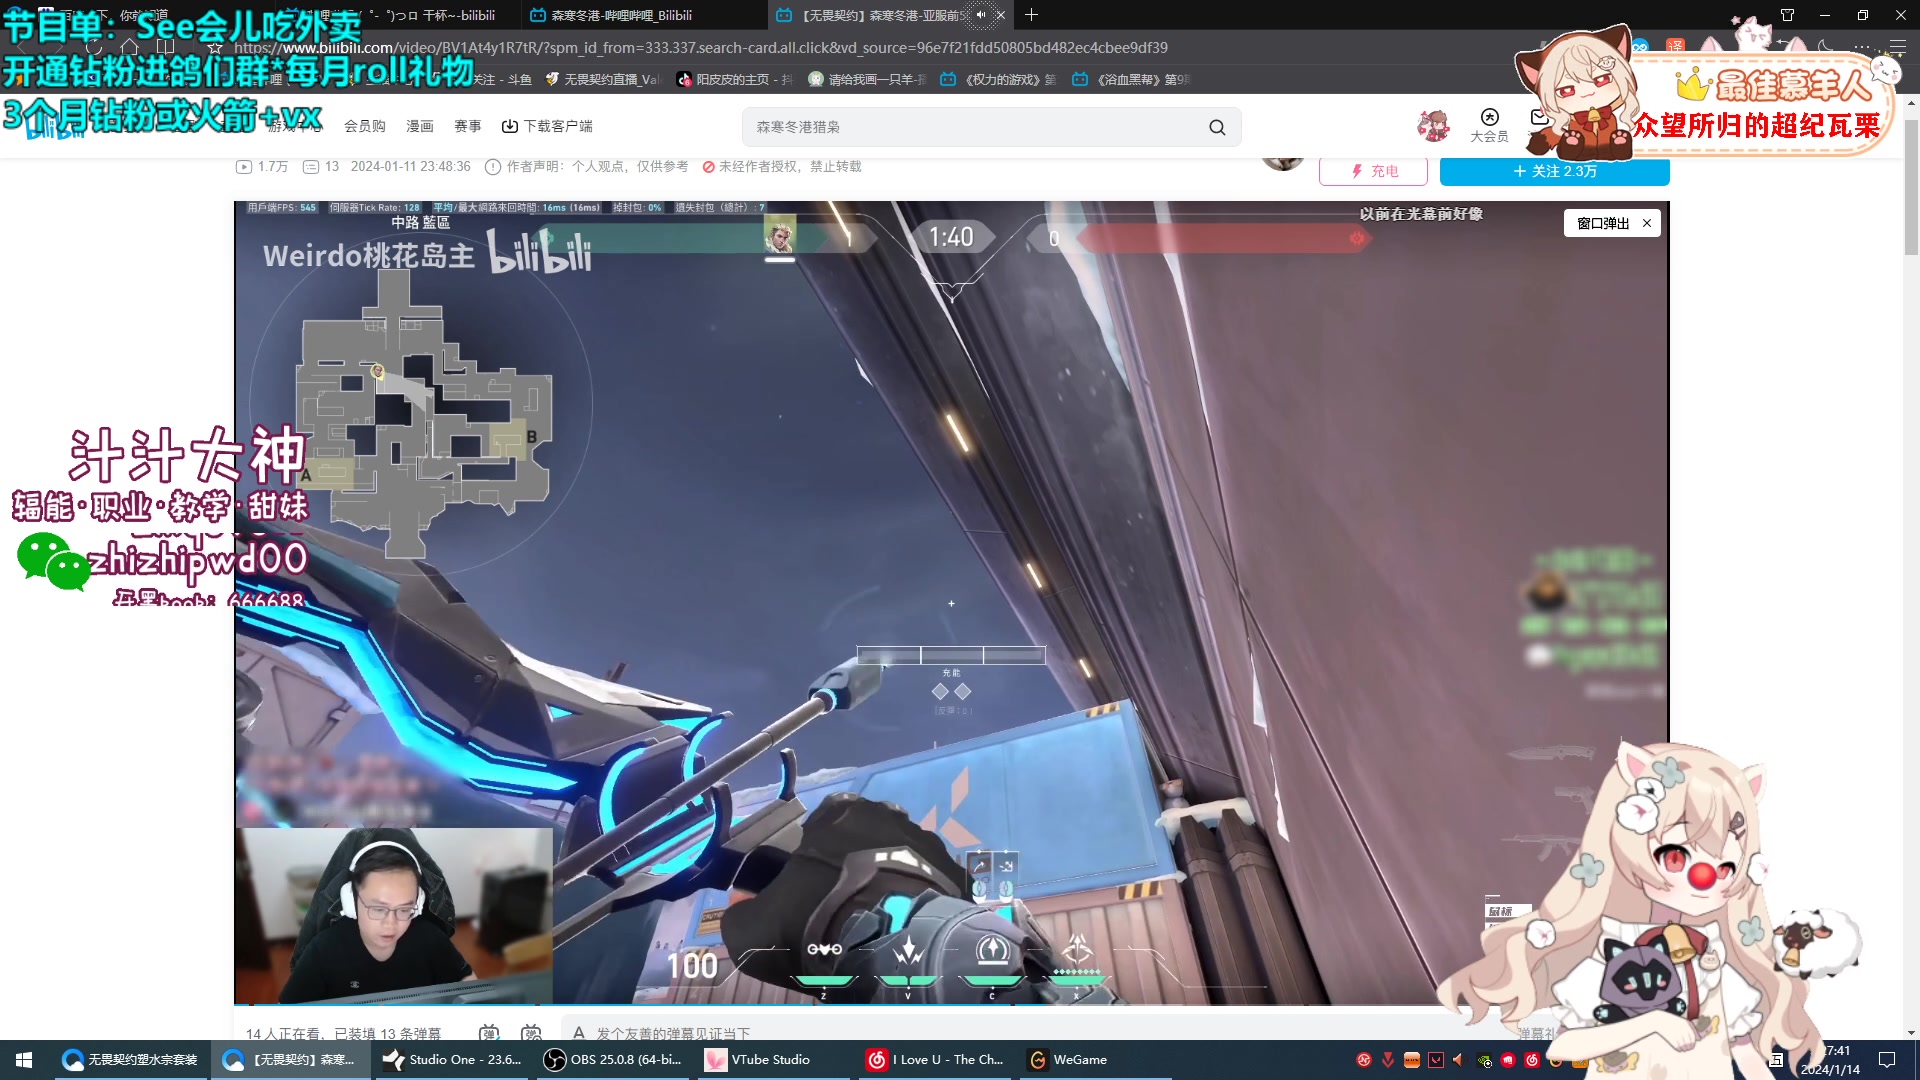Click the video play count 1.7万
This screenshot has height=1080, width=1920.
(x=262, y=166)
